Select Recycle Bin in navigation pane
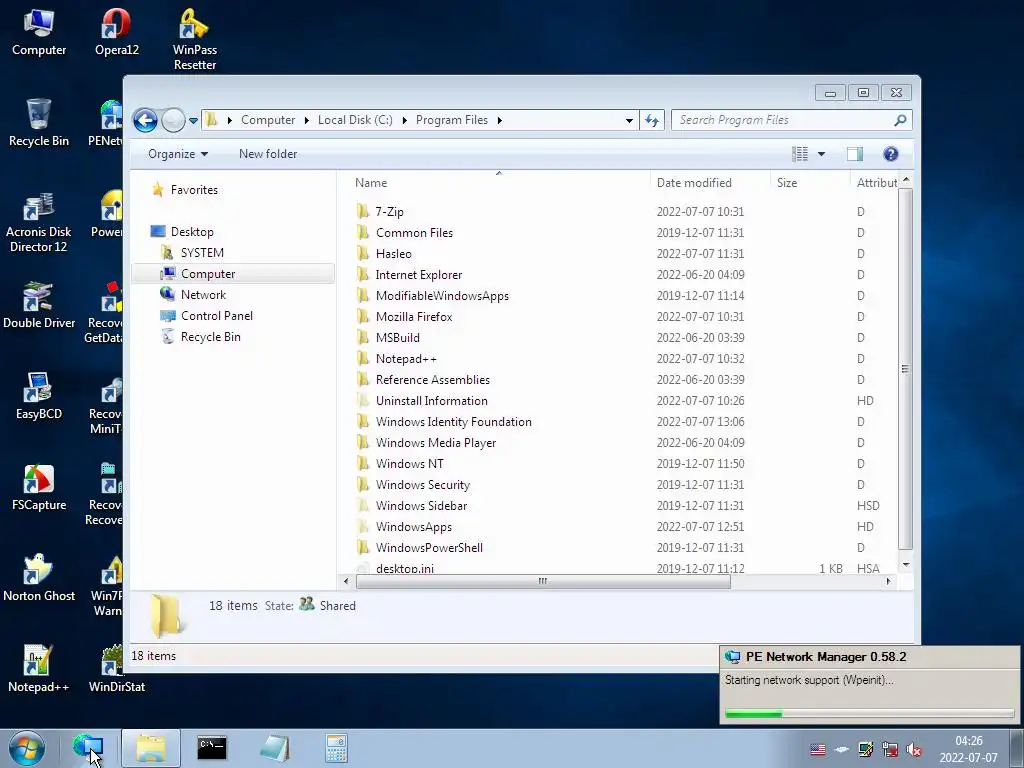 (210, 337)
